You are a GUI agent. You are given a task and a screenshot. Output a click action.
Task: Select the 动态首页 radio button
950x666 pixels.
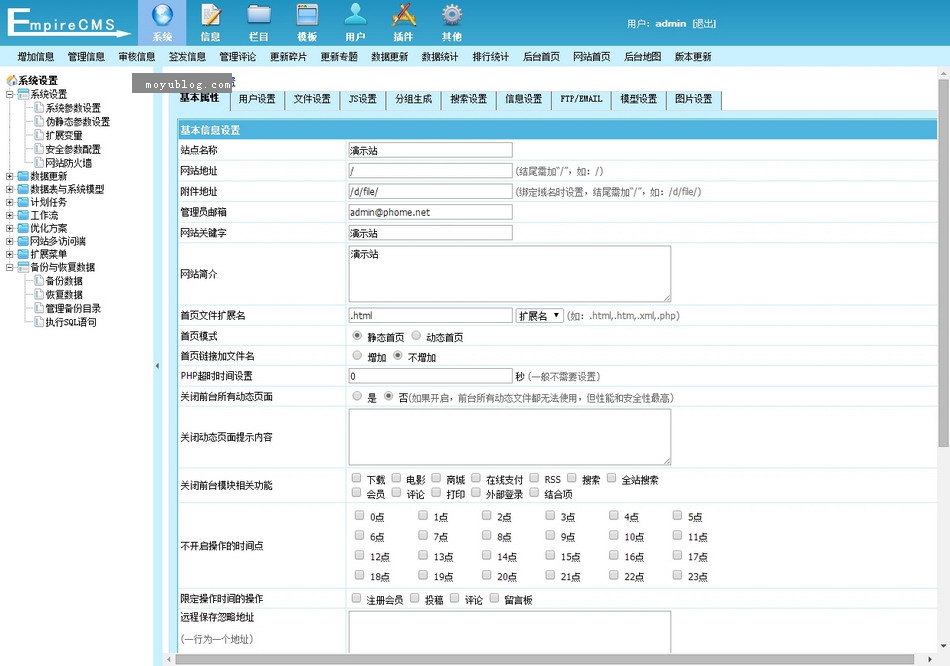coord(416,336)
